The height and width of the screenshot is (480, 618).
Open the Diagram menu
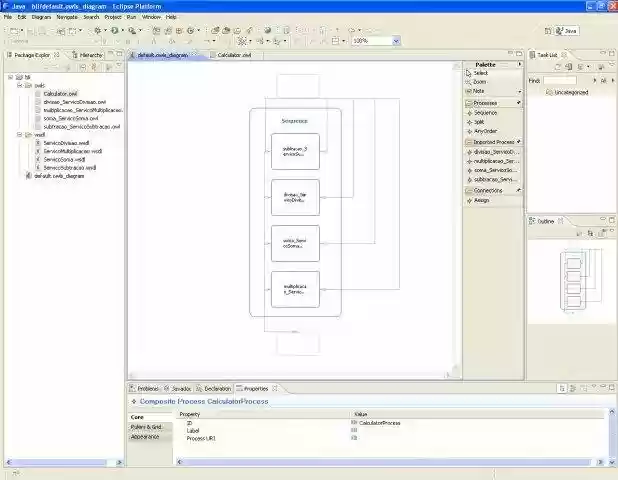click(x=41, y=17)
